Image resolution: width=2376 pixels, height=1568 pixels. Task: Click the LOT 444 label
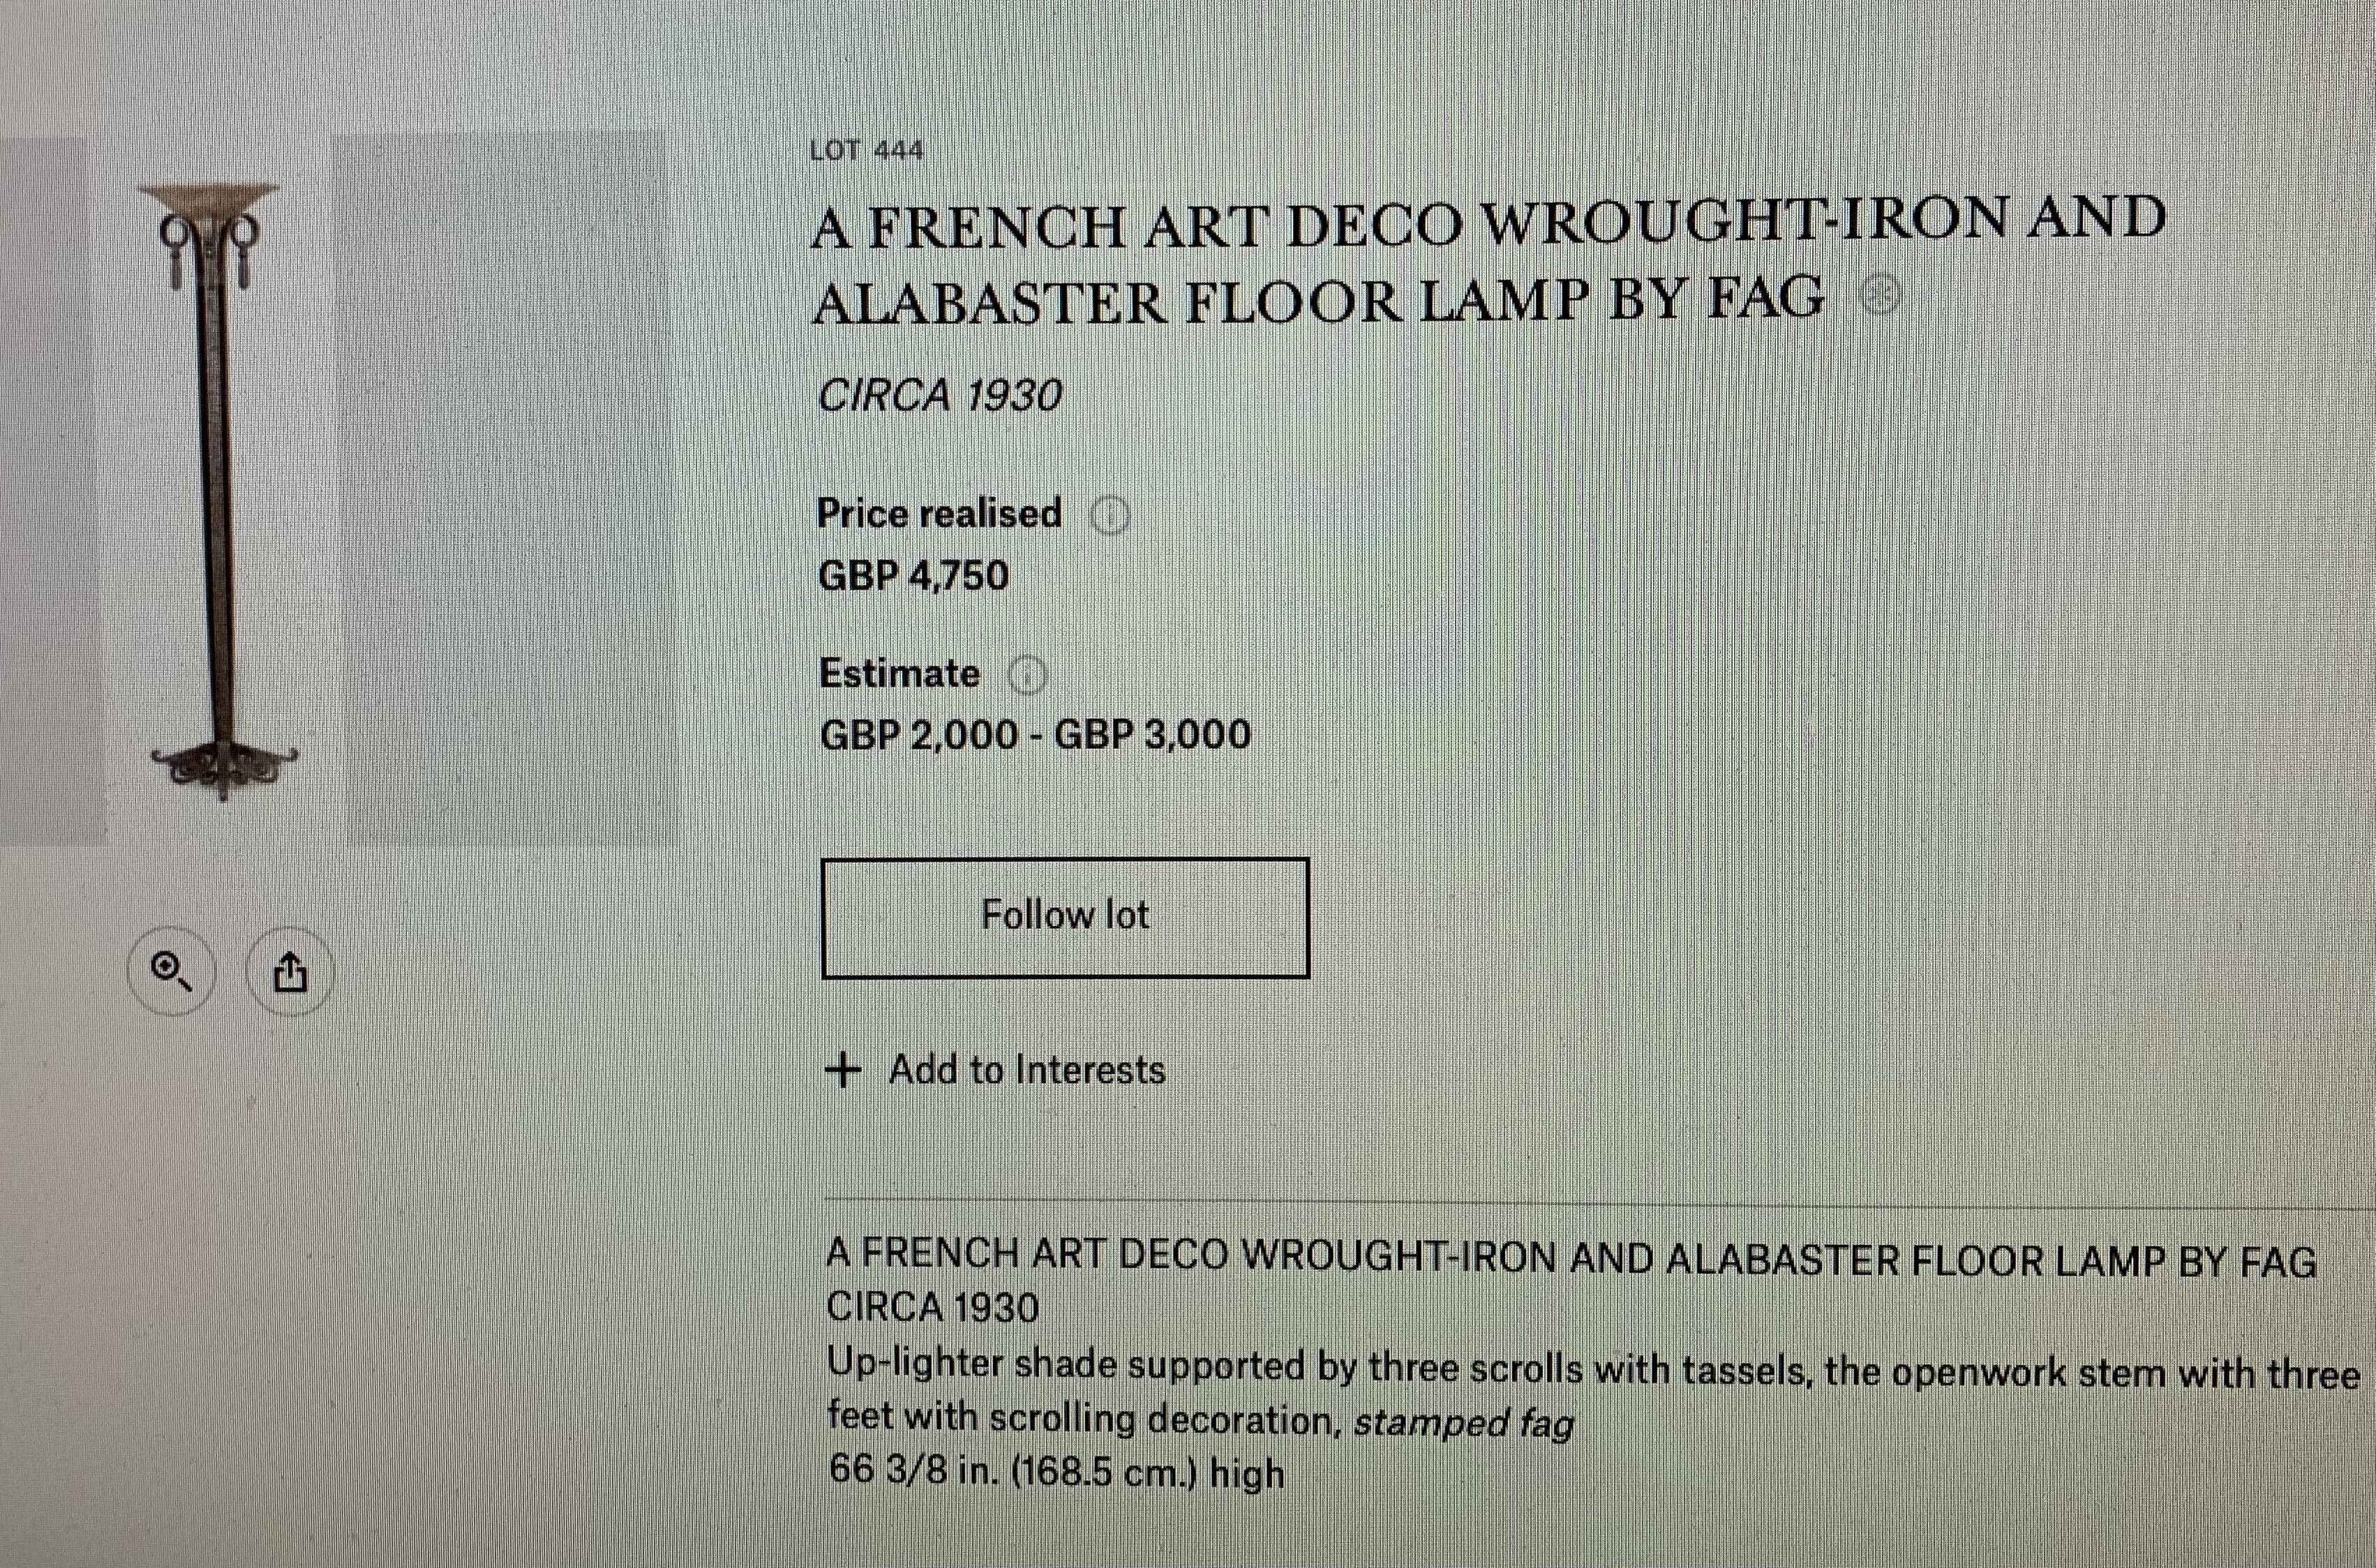click(866, 150)
